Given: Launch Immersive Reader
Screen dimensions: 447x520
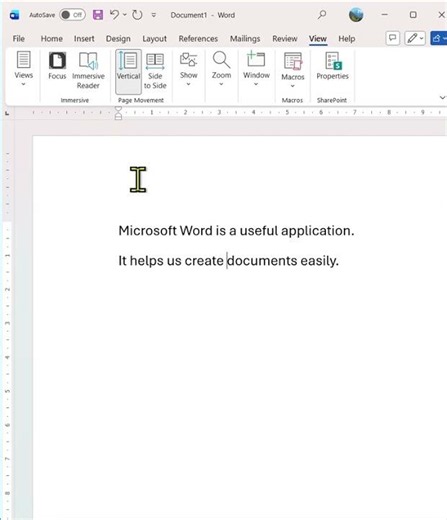Looking at the screenshot, I should (88, 70).
